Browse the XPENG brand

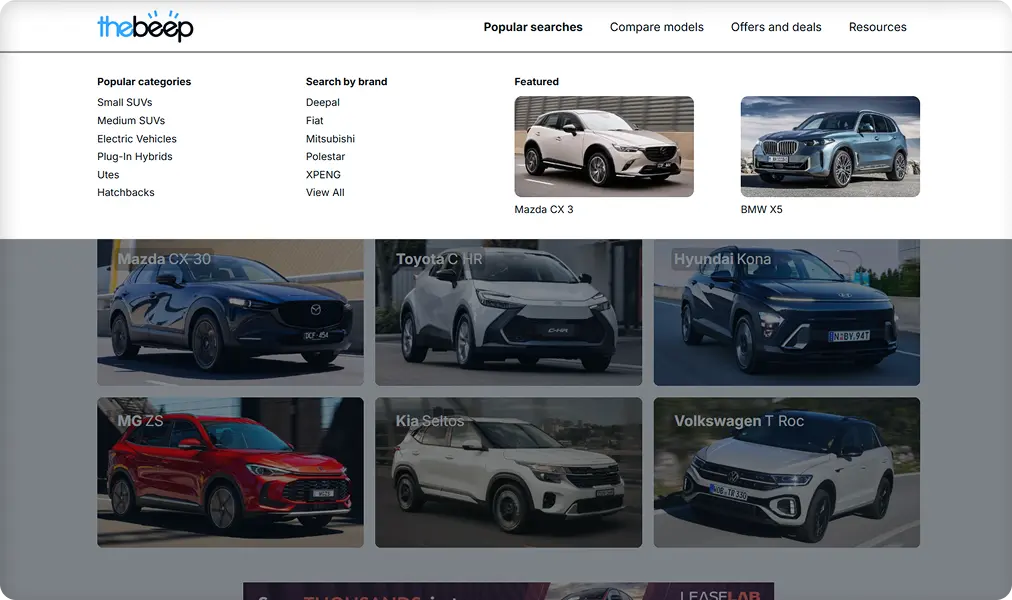point(323,174)
